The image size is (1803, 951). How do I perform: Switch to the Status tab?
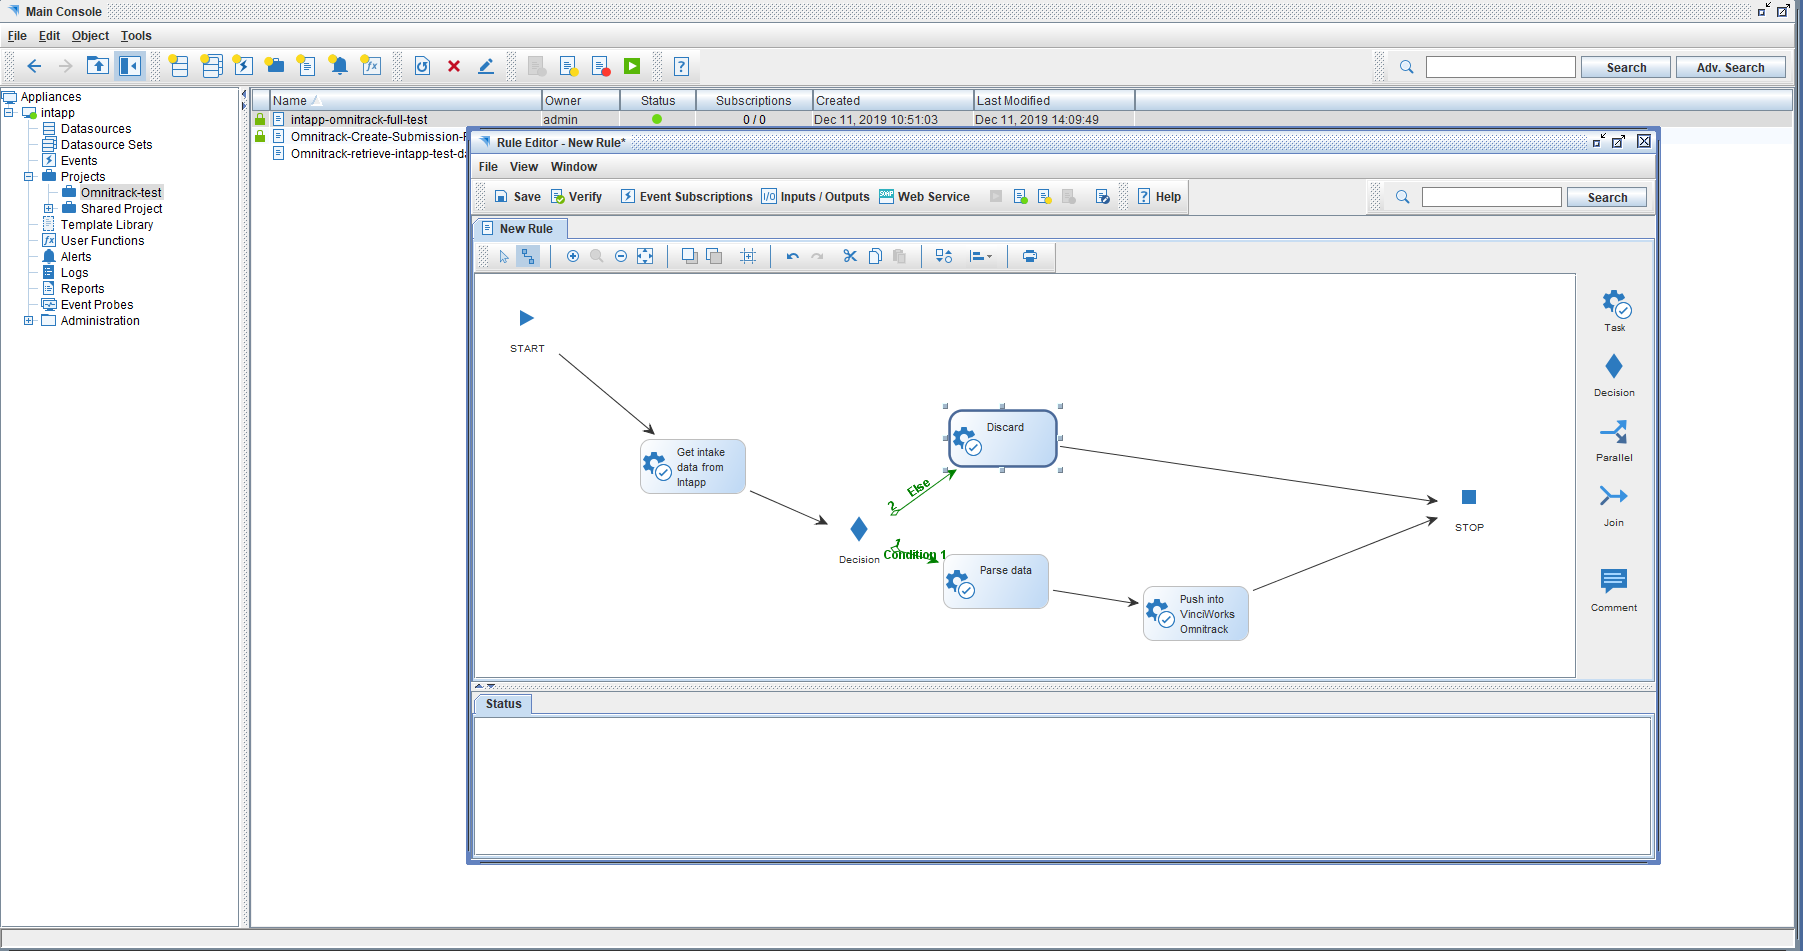click(x=503, y=704)
